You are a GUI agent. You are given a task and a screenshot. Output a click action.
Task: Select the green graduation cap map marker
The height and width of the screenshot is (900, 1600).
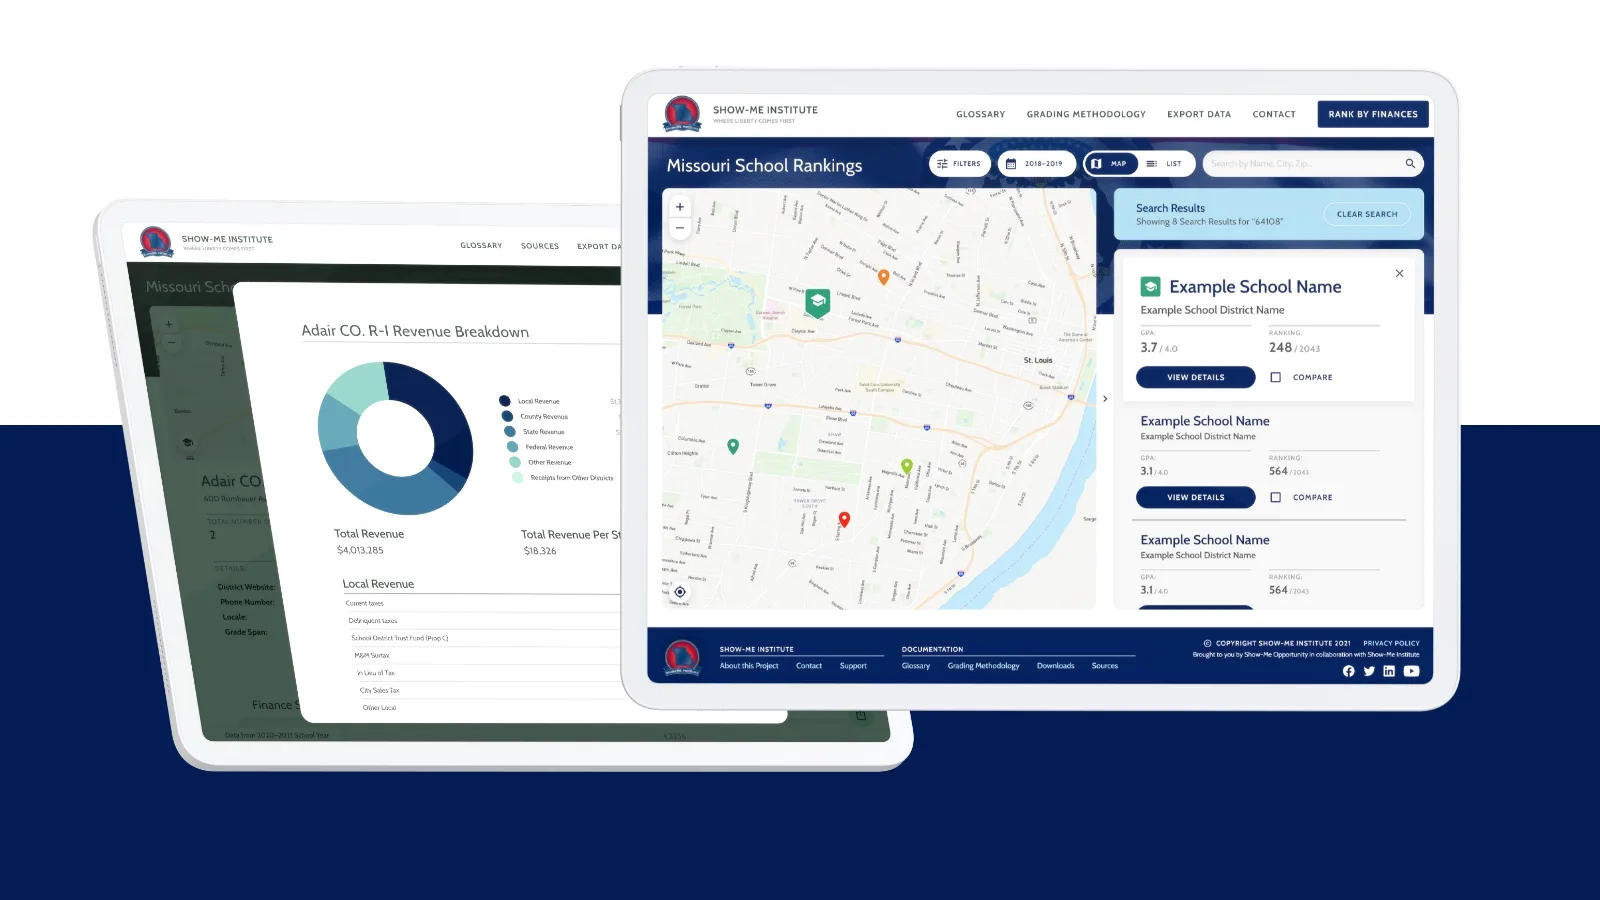tap(818, 301)
